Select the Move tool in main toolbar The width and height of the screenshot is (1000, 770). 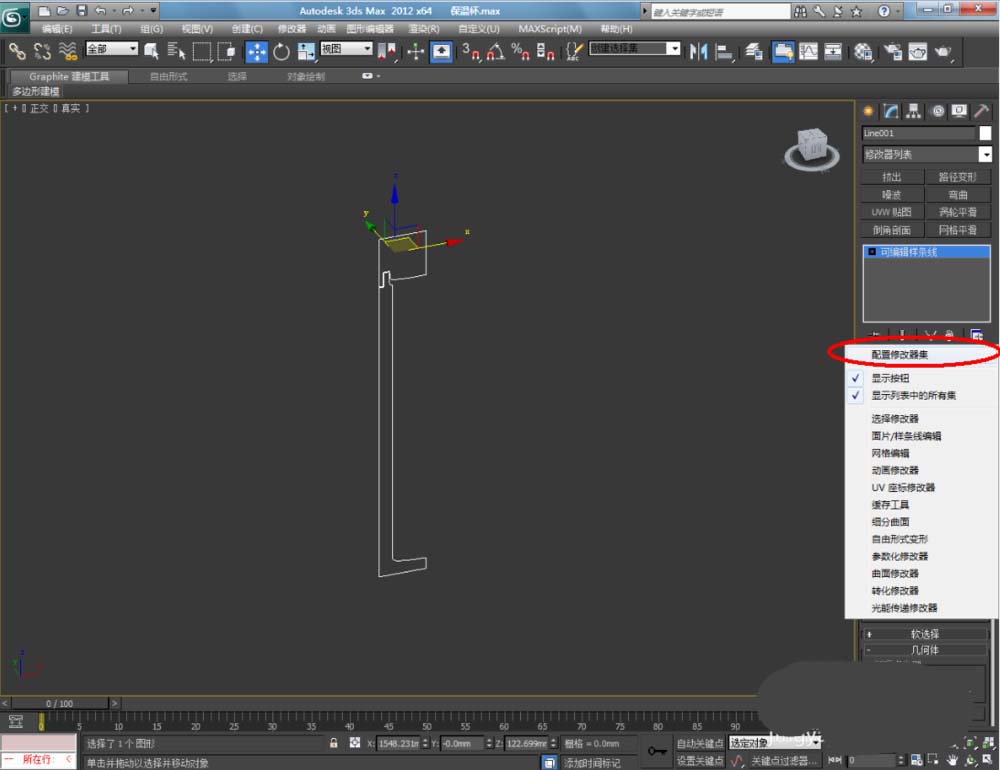(x=256, y=51)
